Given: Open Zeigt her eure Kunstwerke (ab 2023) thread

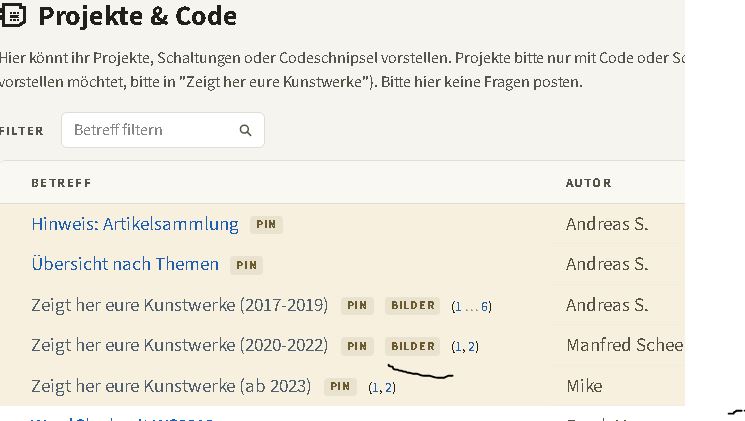Looking at the screenshot, I should point(171,386).
